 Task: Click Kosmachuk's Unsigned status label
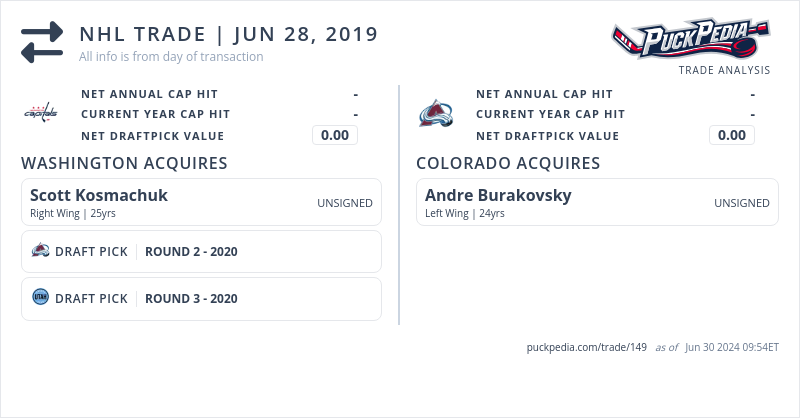(345, 203)
